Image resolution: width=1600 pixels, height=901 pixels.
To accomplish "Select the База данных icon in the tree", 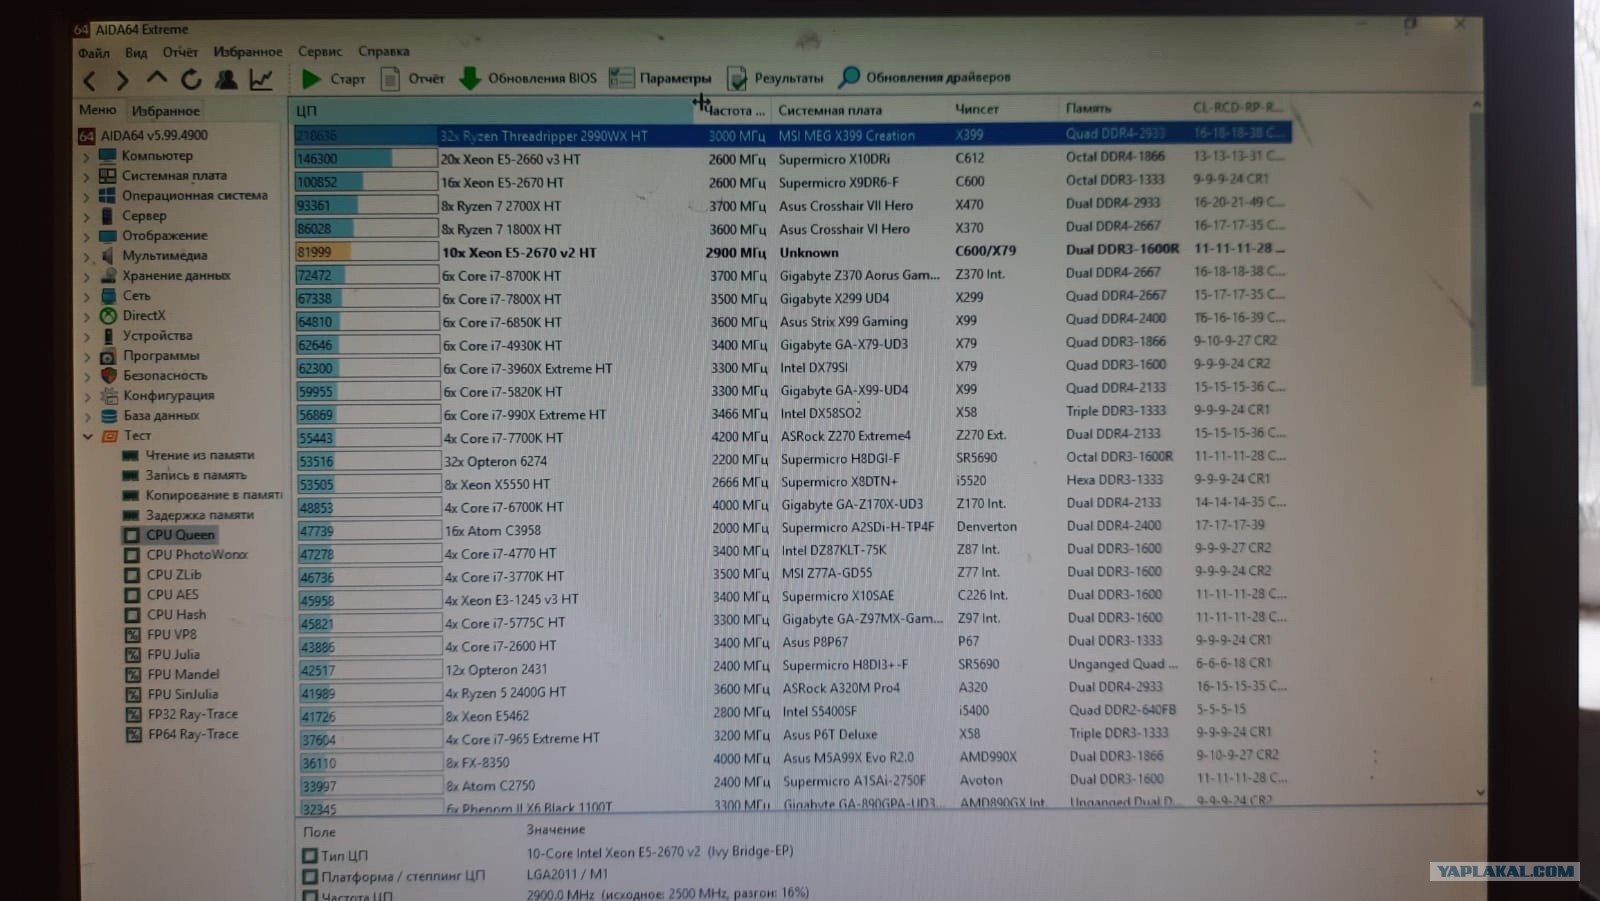I will point(109,415).
